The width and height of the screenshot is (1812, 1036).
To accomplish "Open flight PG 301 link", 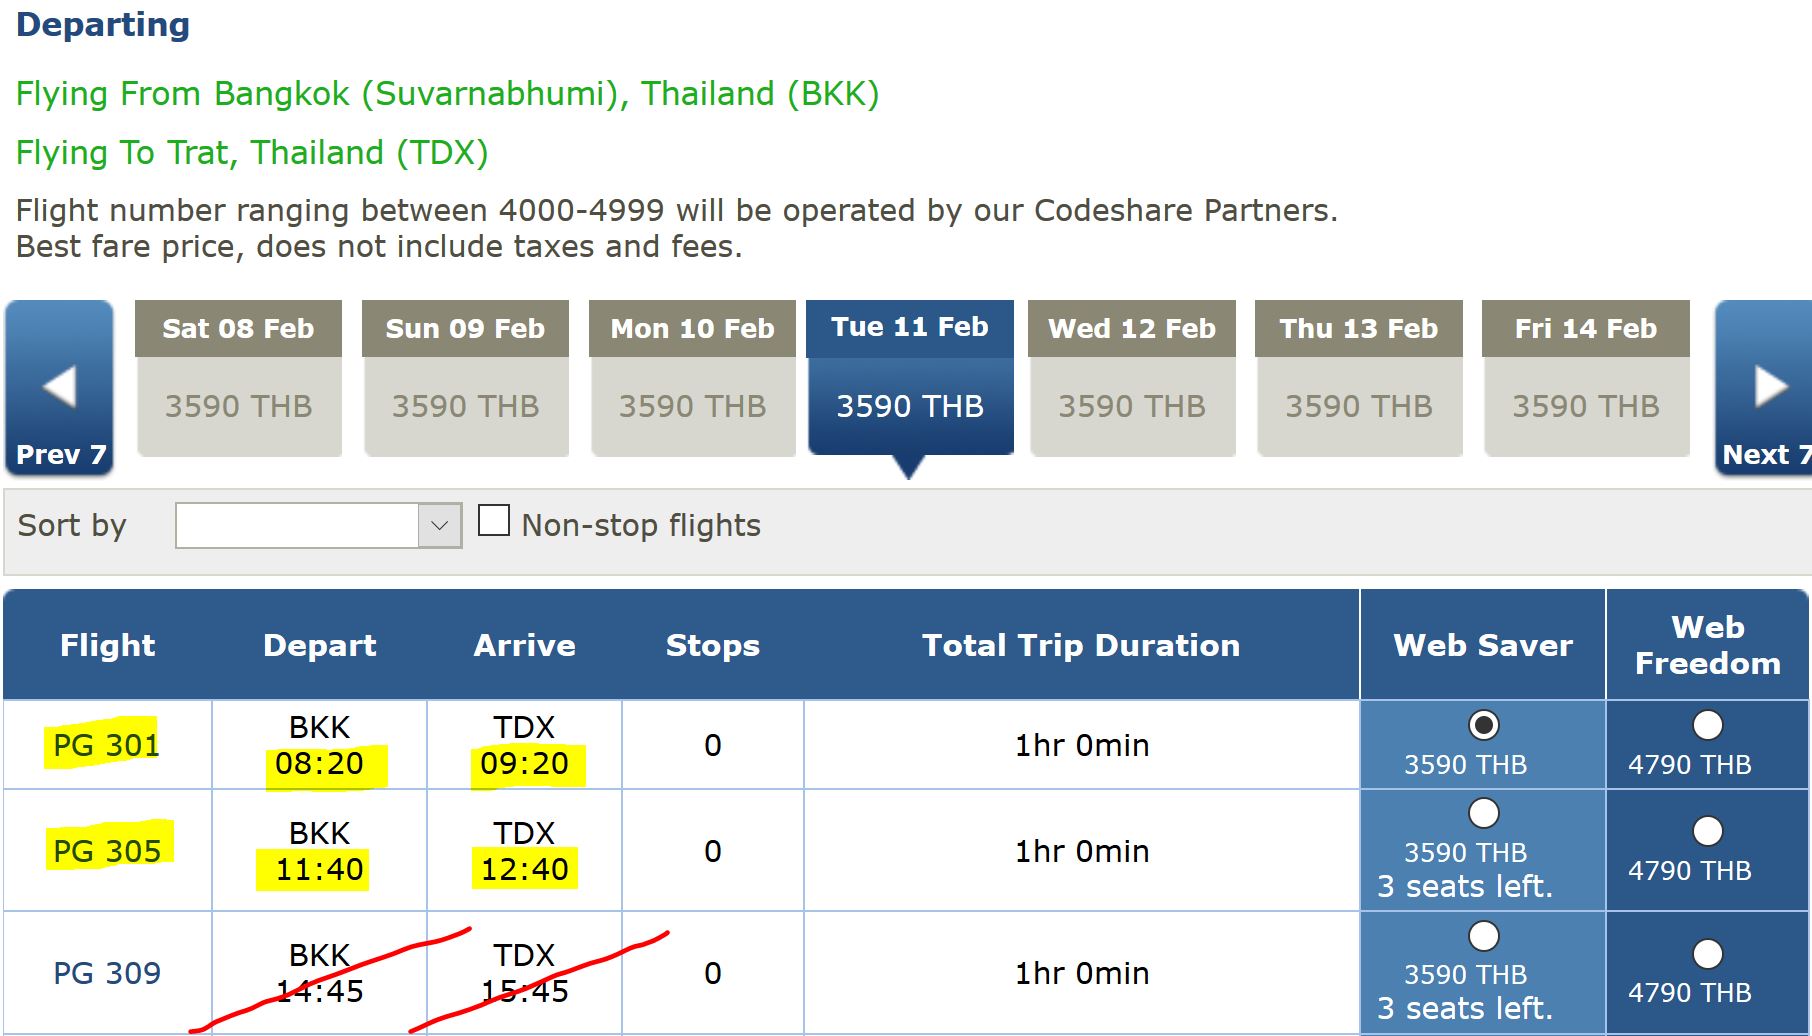I will [106, 745].
